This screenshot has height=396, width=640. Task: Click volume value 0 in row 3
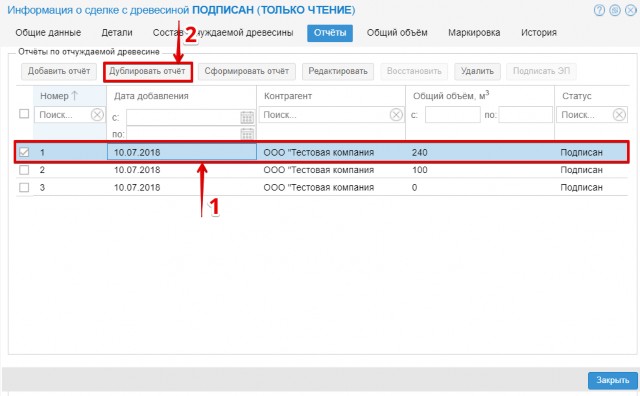coord(414,187)
